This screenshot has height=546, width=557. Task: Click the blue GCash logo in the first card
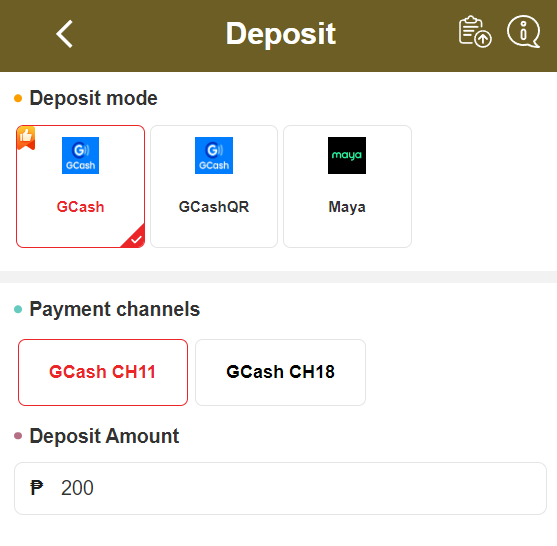[x=80, y=155]
